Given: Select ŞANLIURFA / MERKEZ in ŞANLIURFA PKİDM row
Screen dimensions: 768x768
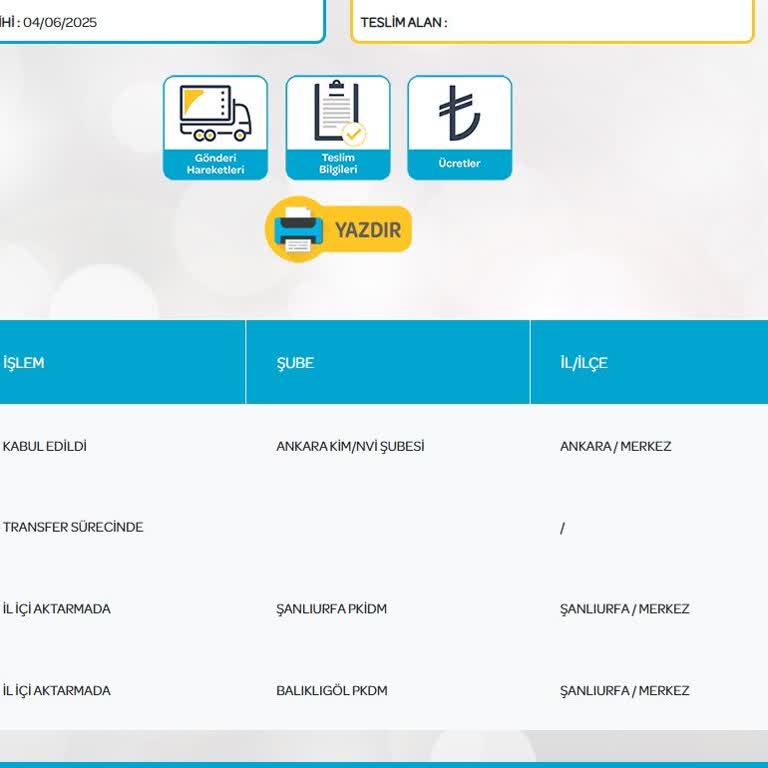Looking at the screenshot, I should [x=625, y=609].
